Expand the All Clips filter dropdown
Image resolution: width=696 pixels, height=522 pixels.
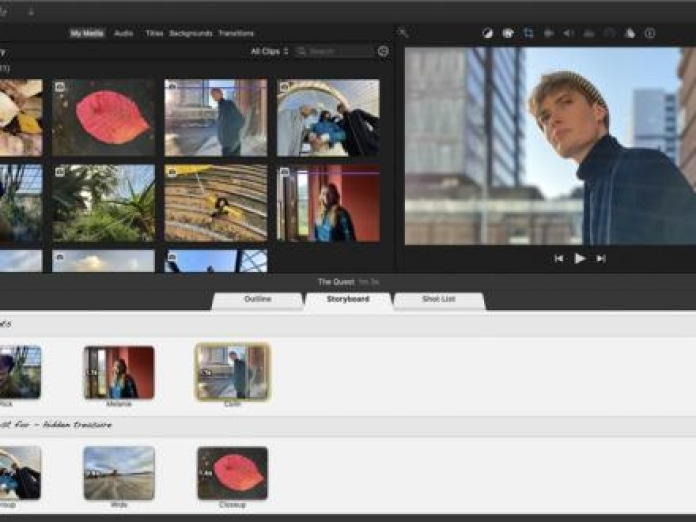click(x=269, y=51)
